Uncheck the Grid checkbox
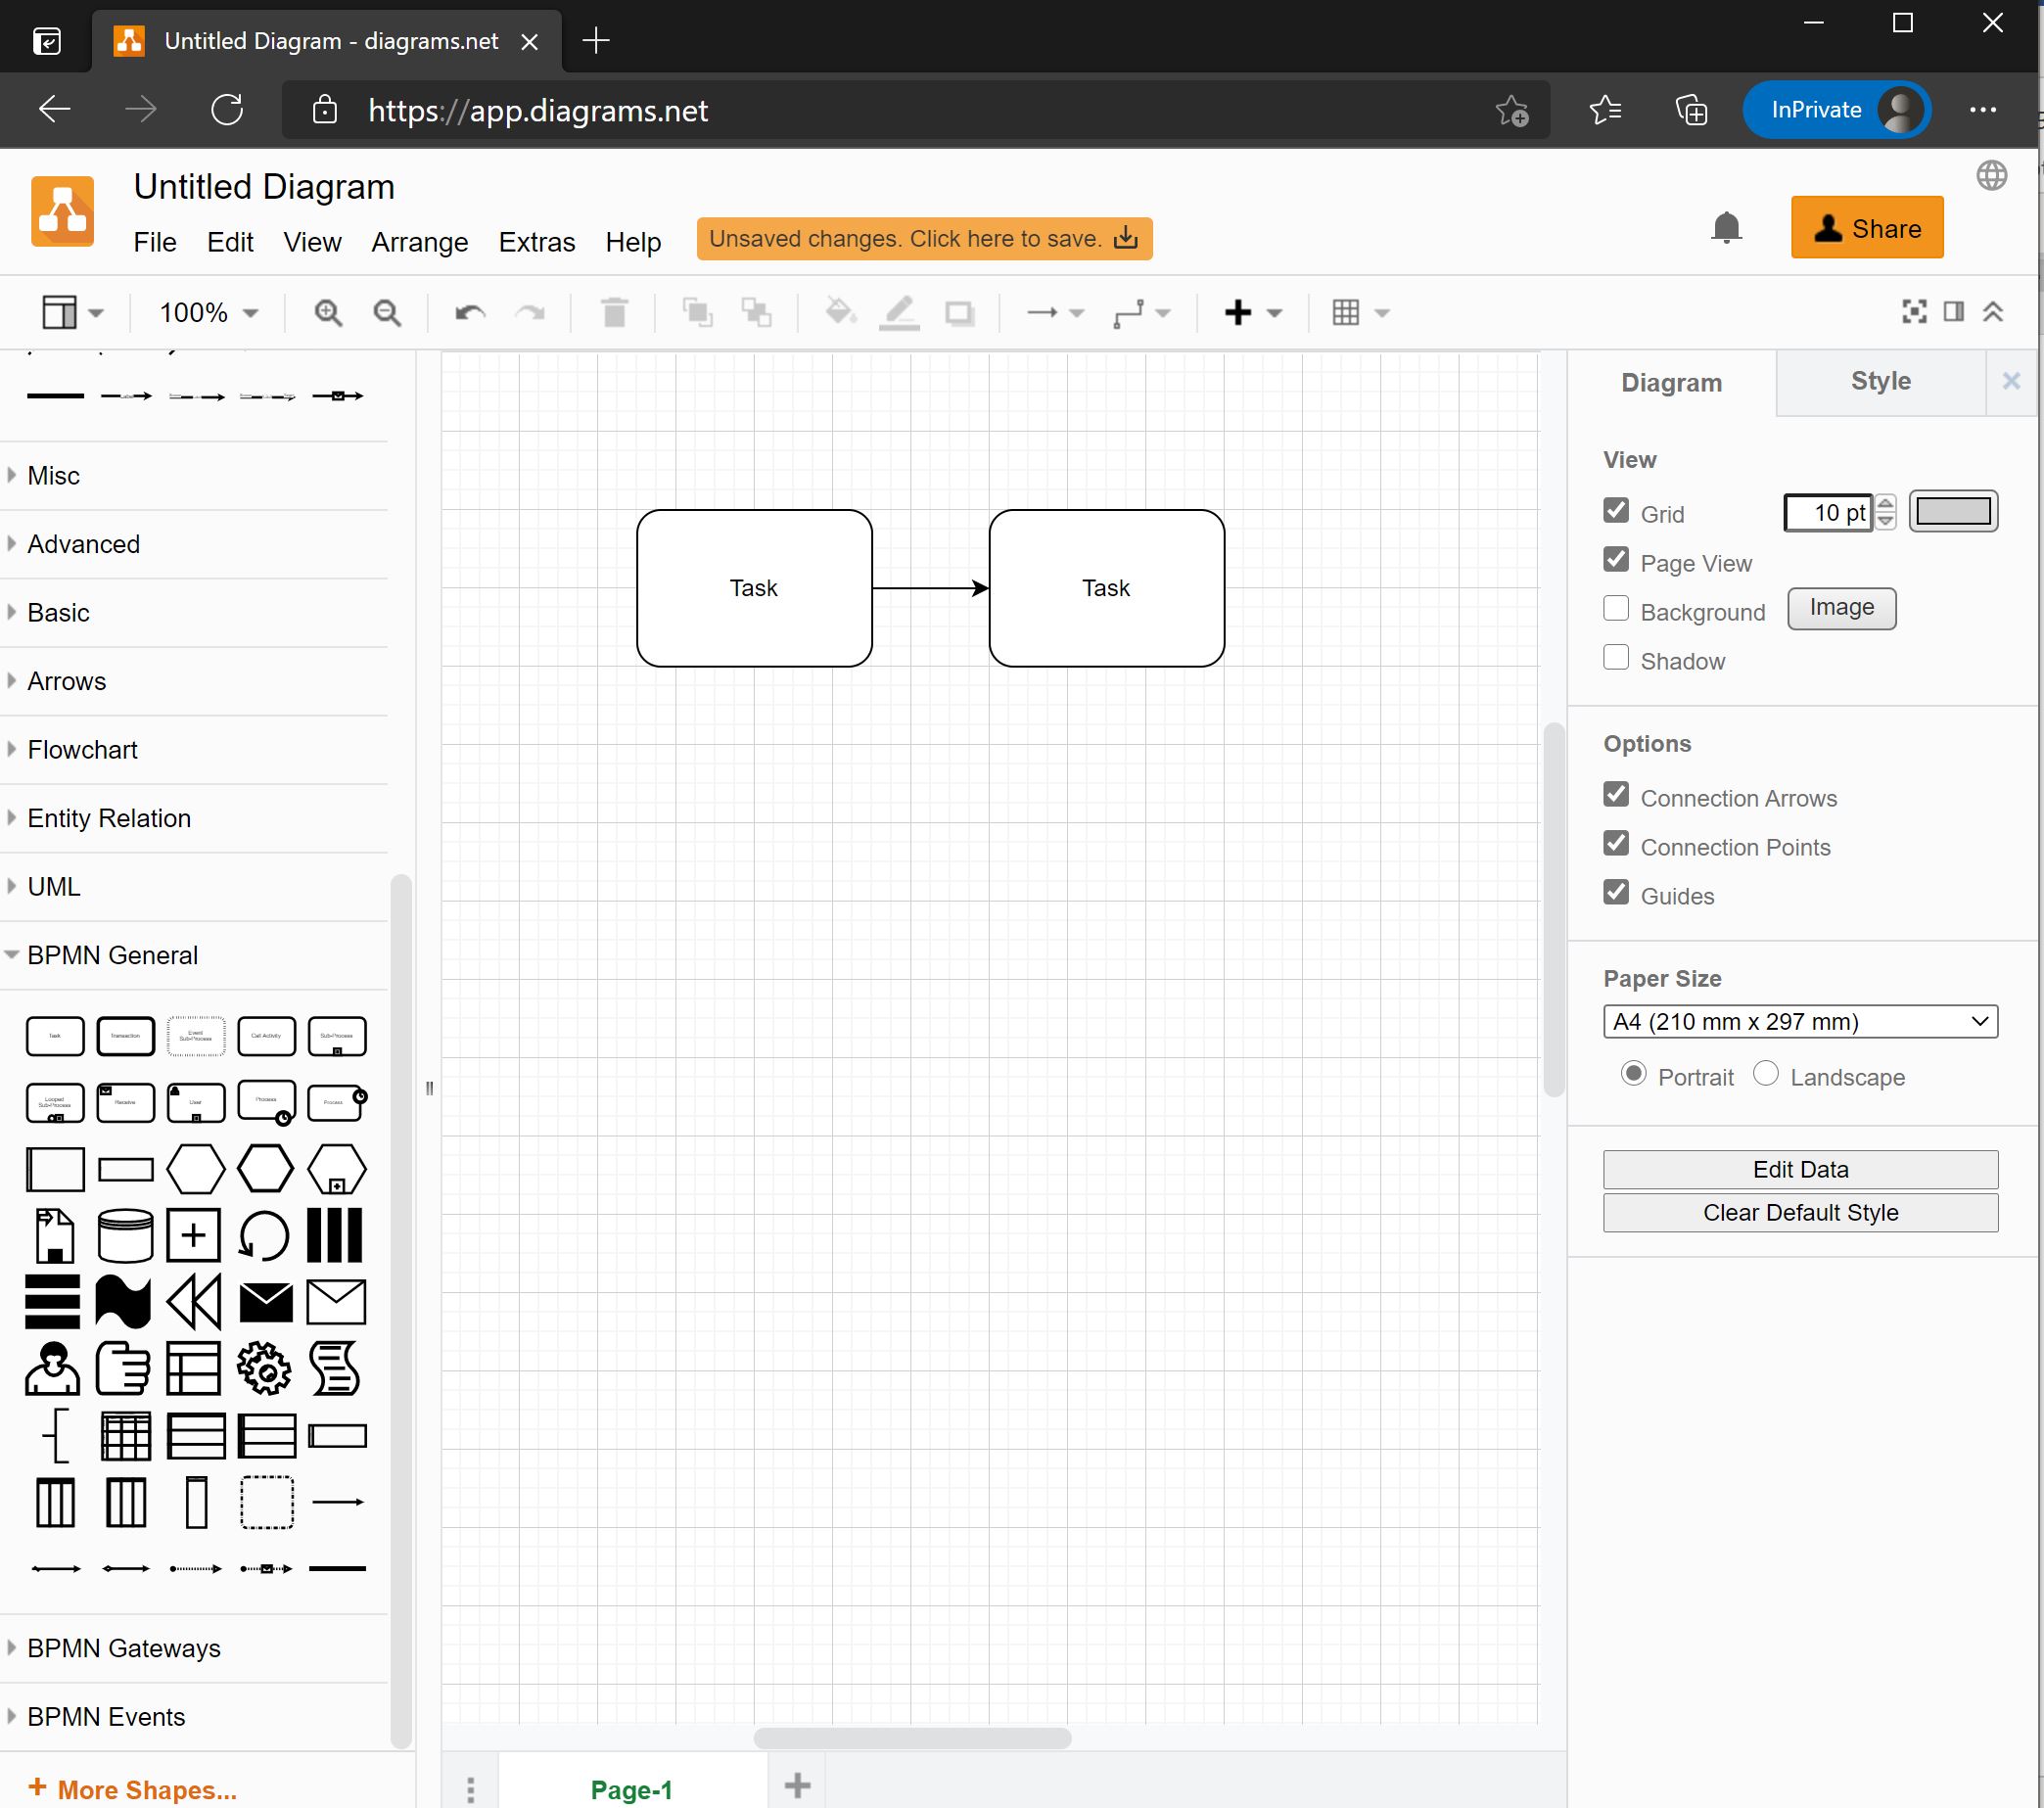This screenshot has height=1808, width=2044. pos(1616,510)
